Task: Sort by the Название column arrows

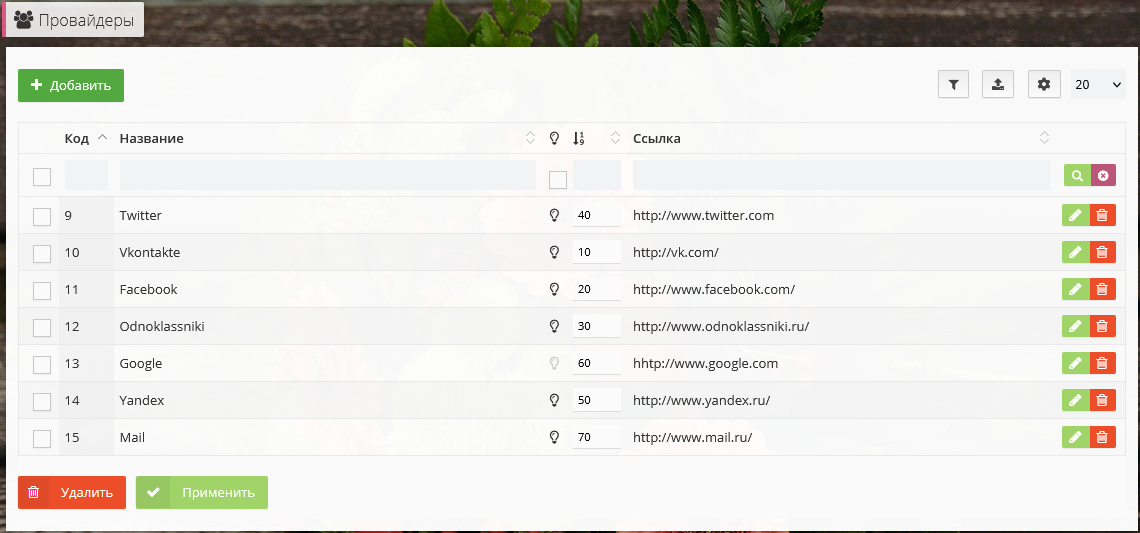Action: pos(530,138)
